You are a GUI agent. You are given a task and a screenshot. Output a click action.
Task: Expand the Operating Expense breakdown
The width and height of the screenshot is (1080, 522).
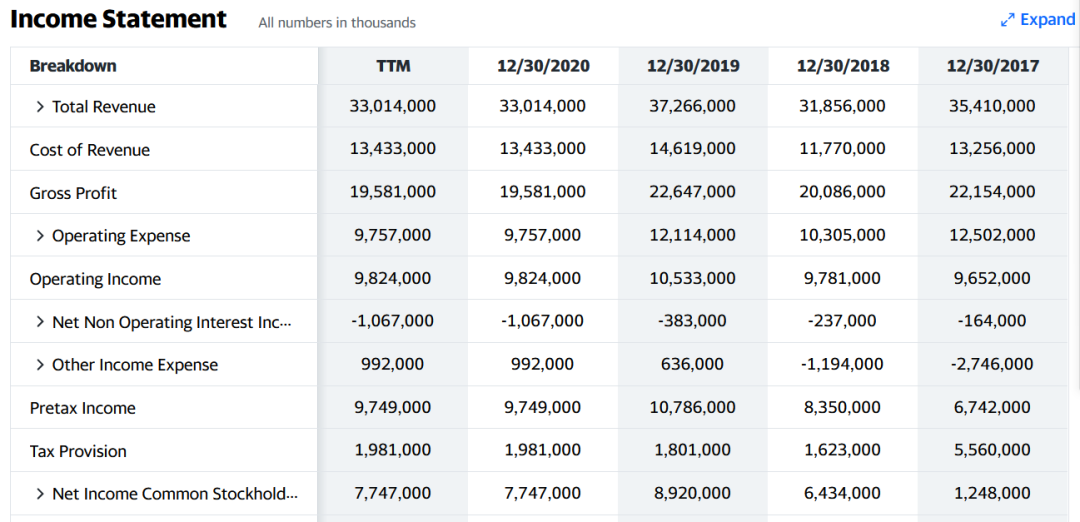click(40, 236)
